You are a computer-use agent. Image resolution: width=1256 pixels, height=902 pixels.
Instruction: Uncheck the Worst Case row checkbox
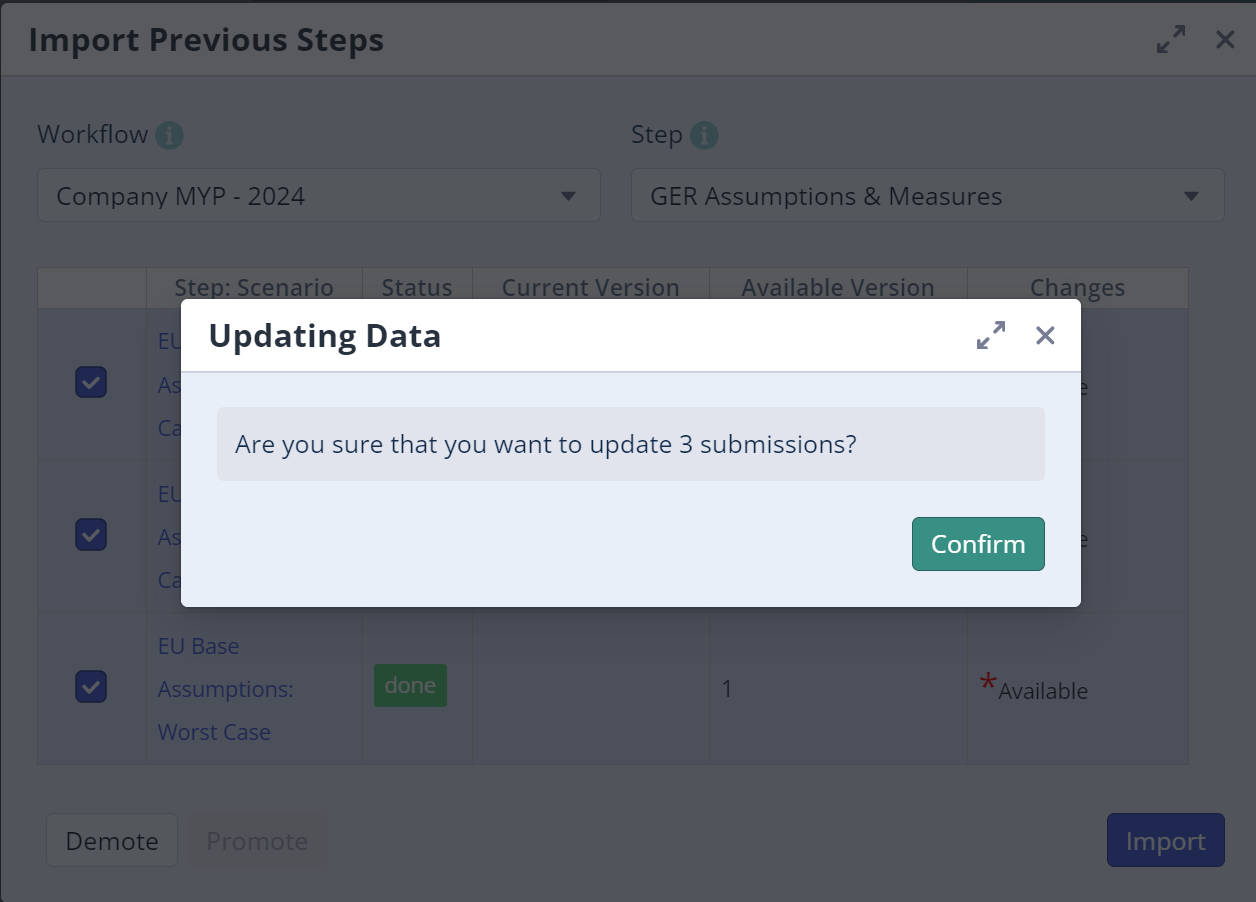coord(91,687)
